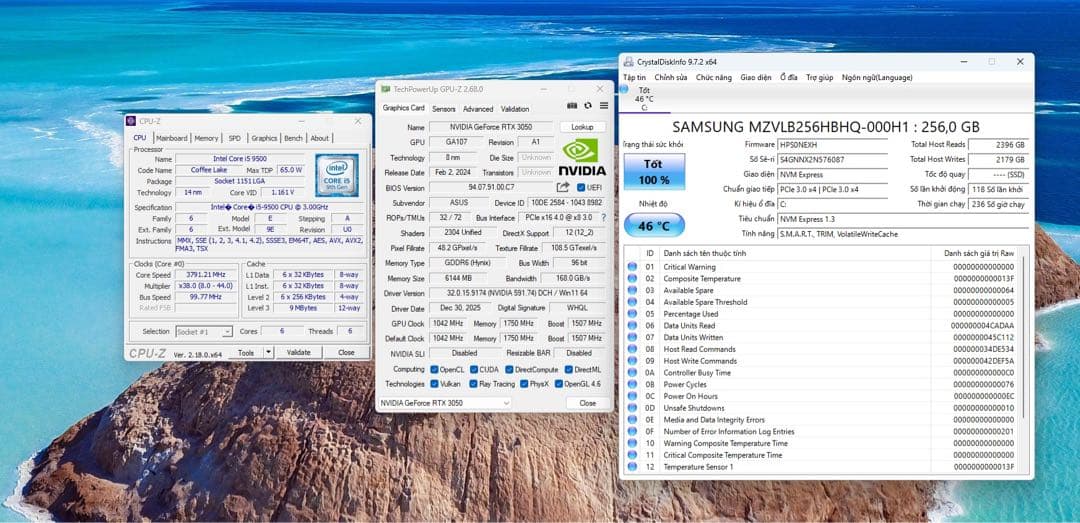1080x523 pixels.
Task: Click the GPU-Z screenshot camera icon
Action: [x=572, y=105]
